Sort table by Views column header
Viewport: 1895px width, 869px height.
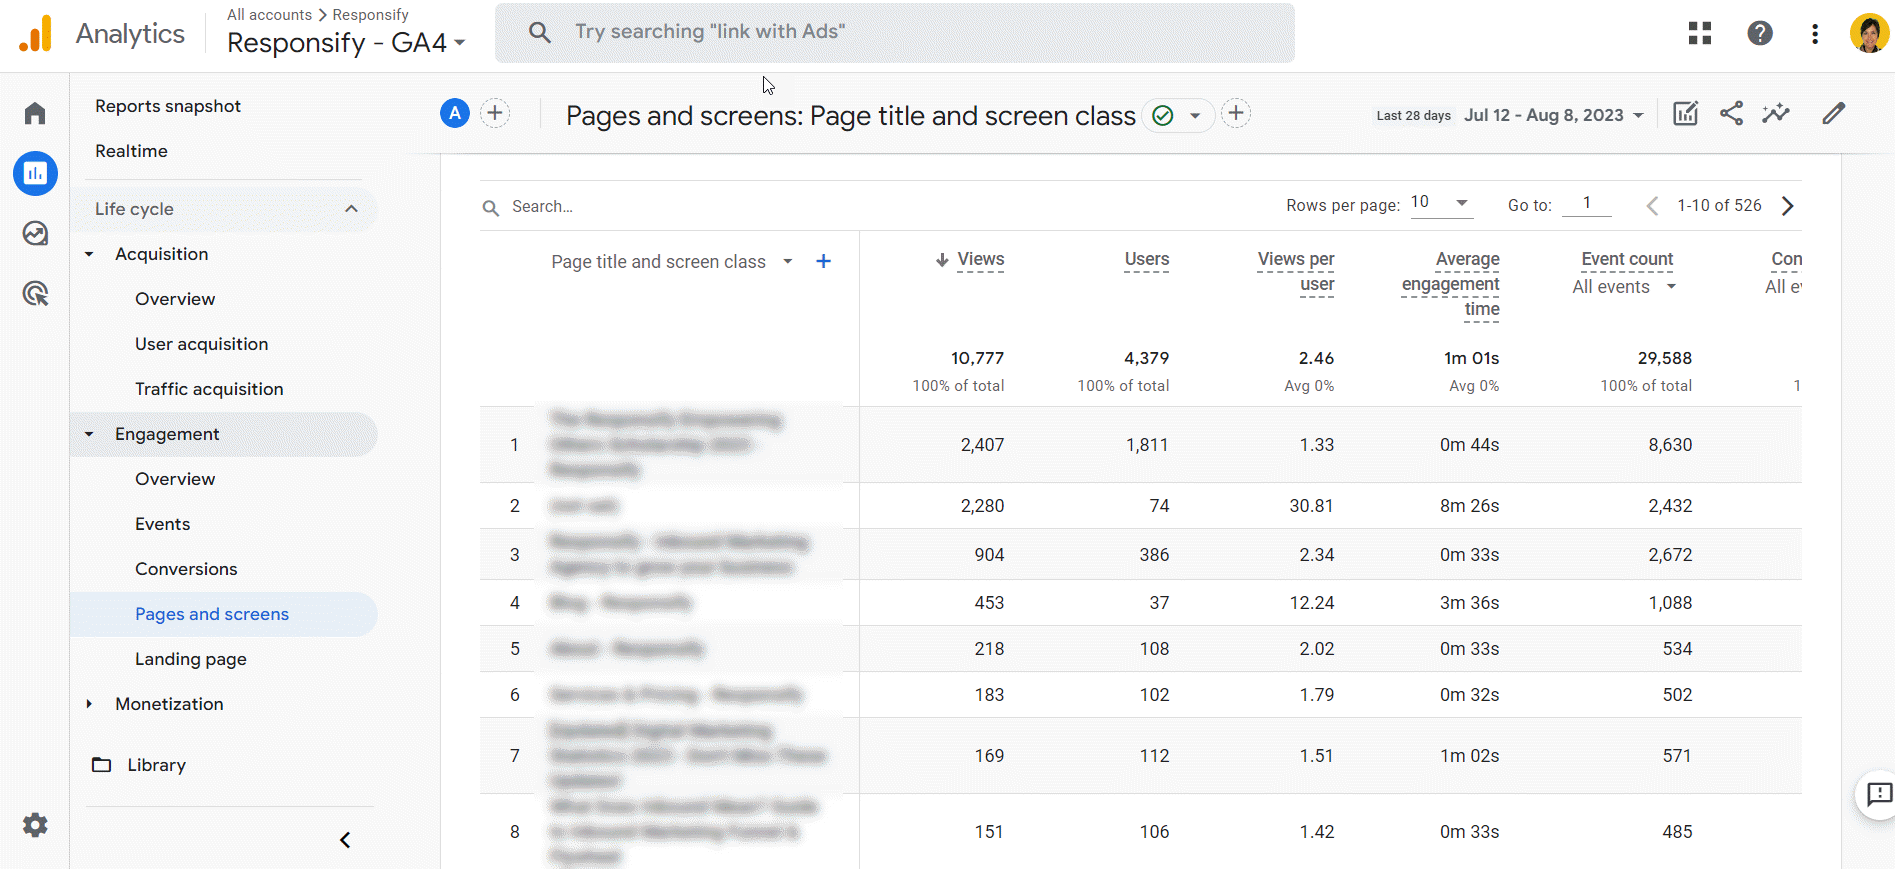pyautogui.click(x=980, y=260)
